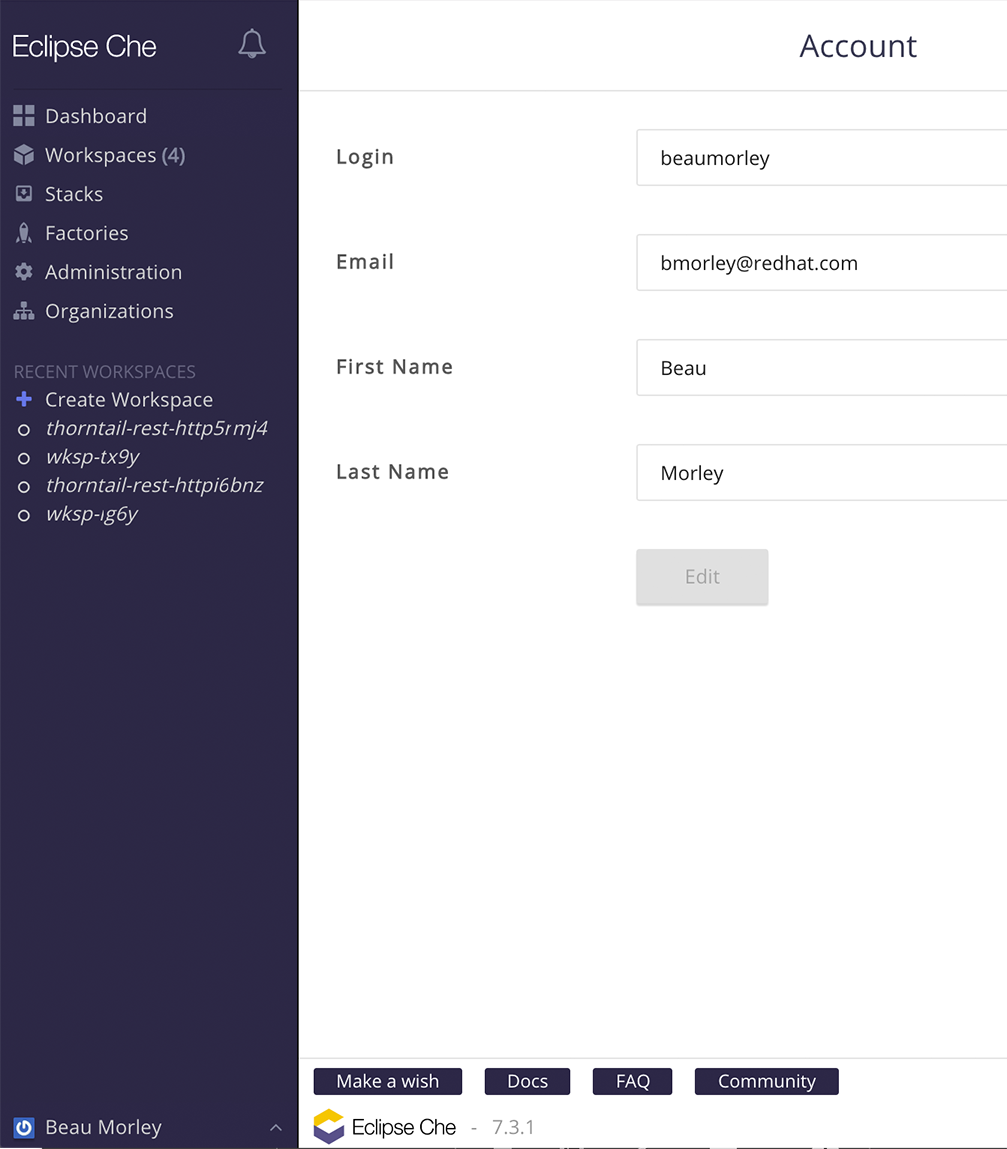Collapse the Beau Morley user menu chevron

[x=276, y=1127]
